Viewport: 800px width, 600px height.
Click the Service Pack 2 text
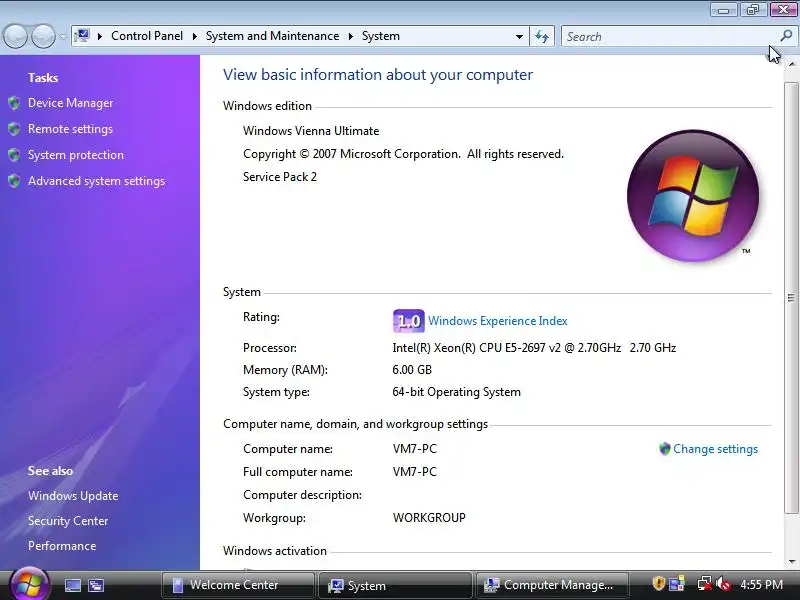coord(280,177)
